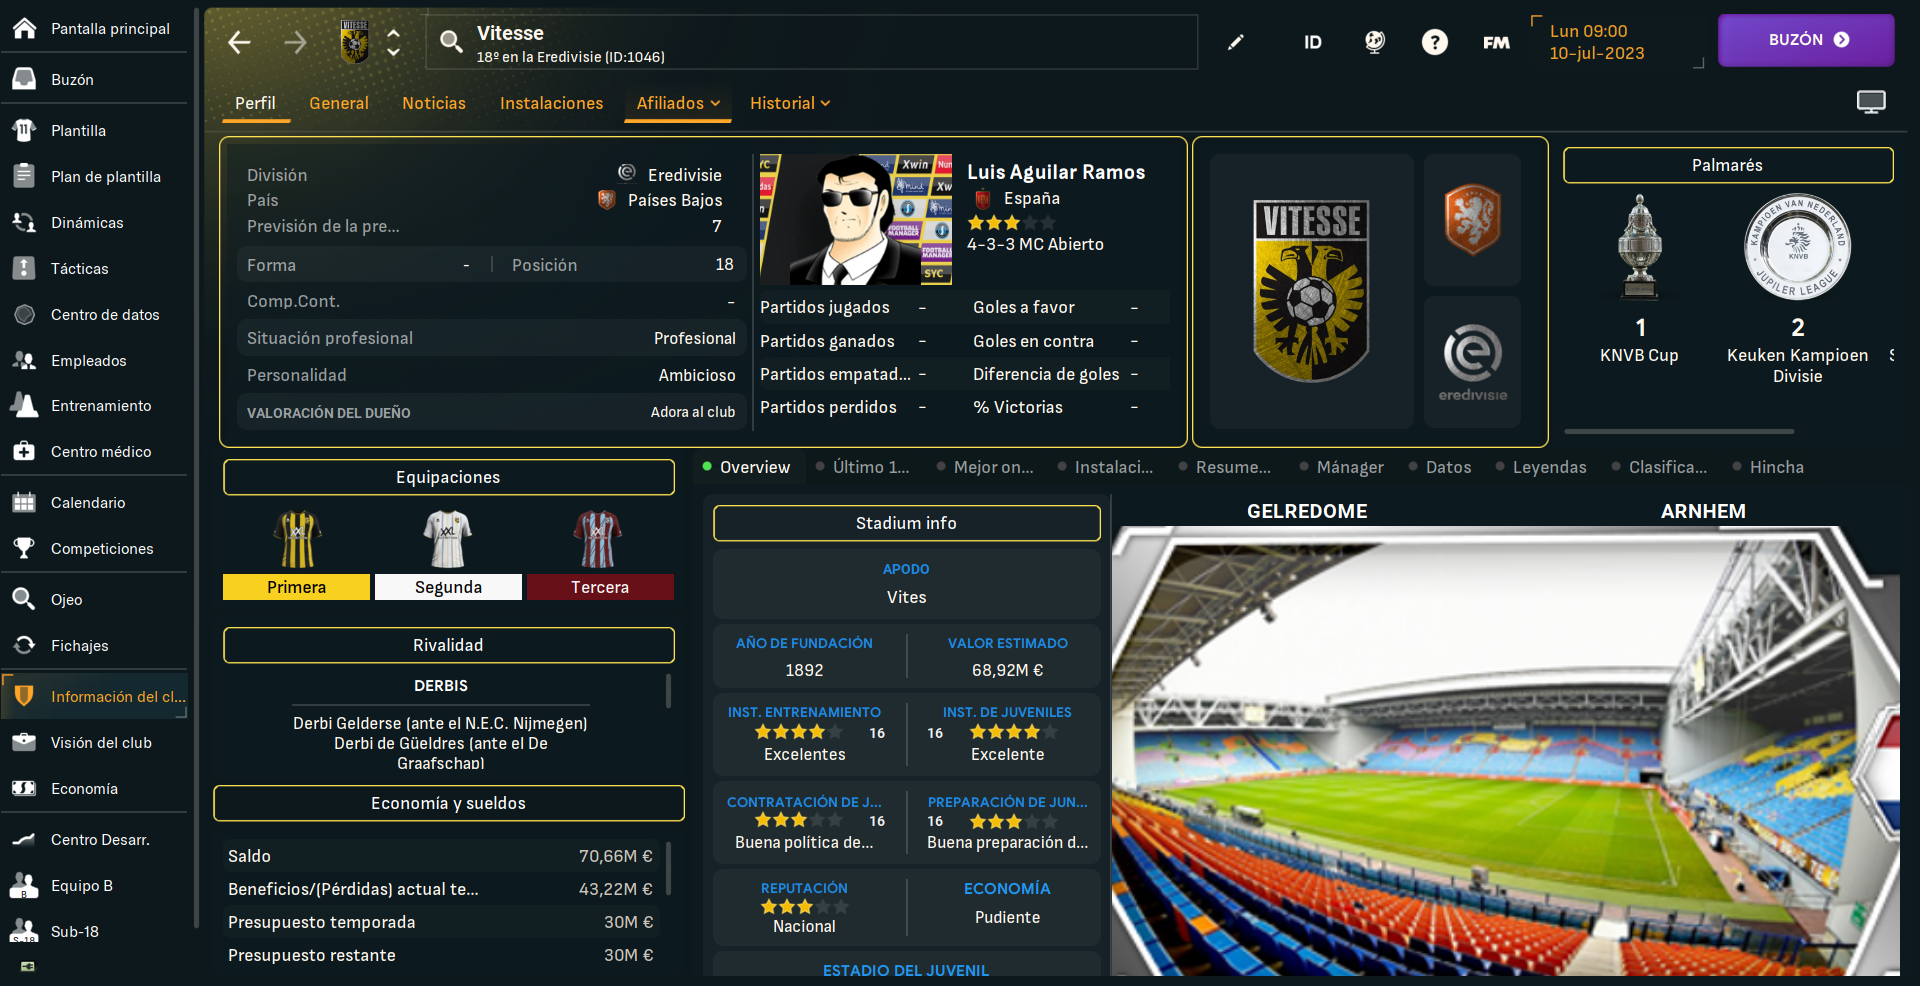Click the ID toolbar icon
1920x986 pixels.
[1313, 42]
